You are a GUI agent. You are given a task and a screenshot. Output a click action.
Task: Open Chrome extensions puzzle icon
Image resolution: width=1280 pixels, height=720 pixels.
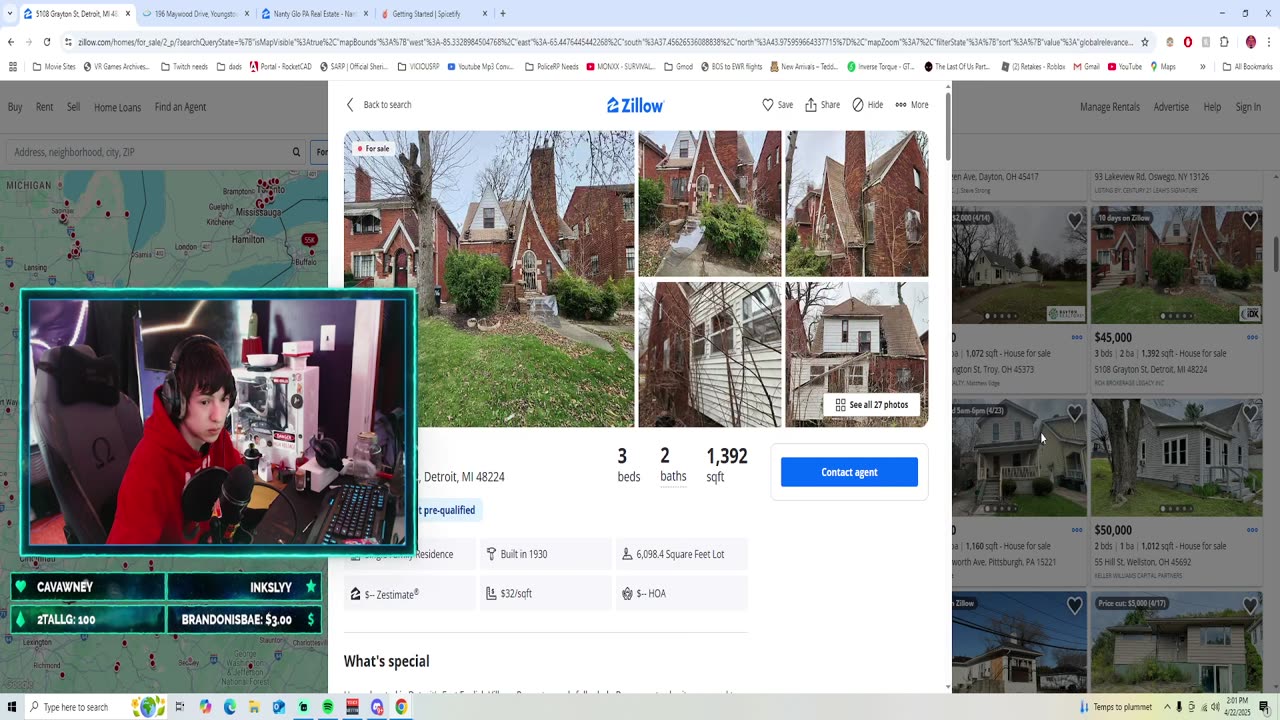click(1224, 42)
